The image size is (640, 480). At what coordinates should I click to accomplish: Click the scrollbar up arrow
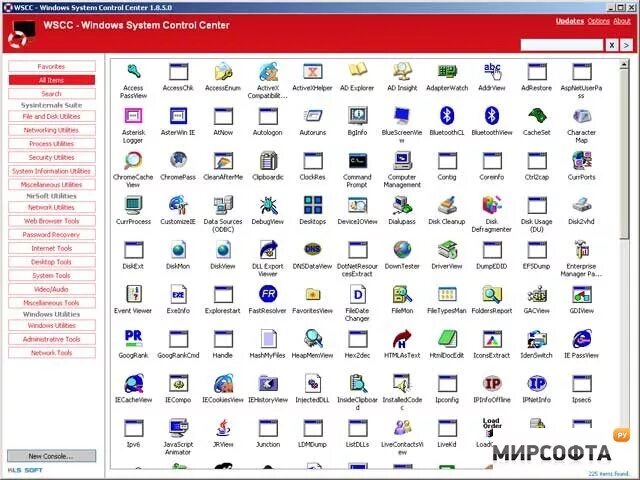pos(624,64)
